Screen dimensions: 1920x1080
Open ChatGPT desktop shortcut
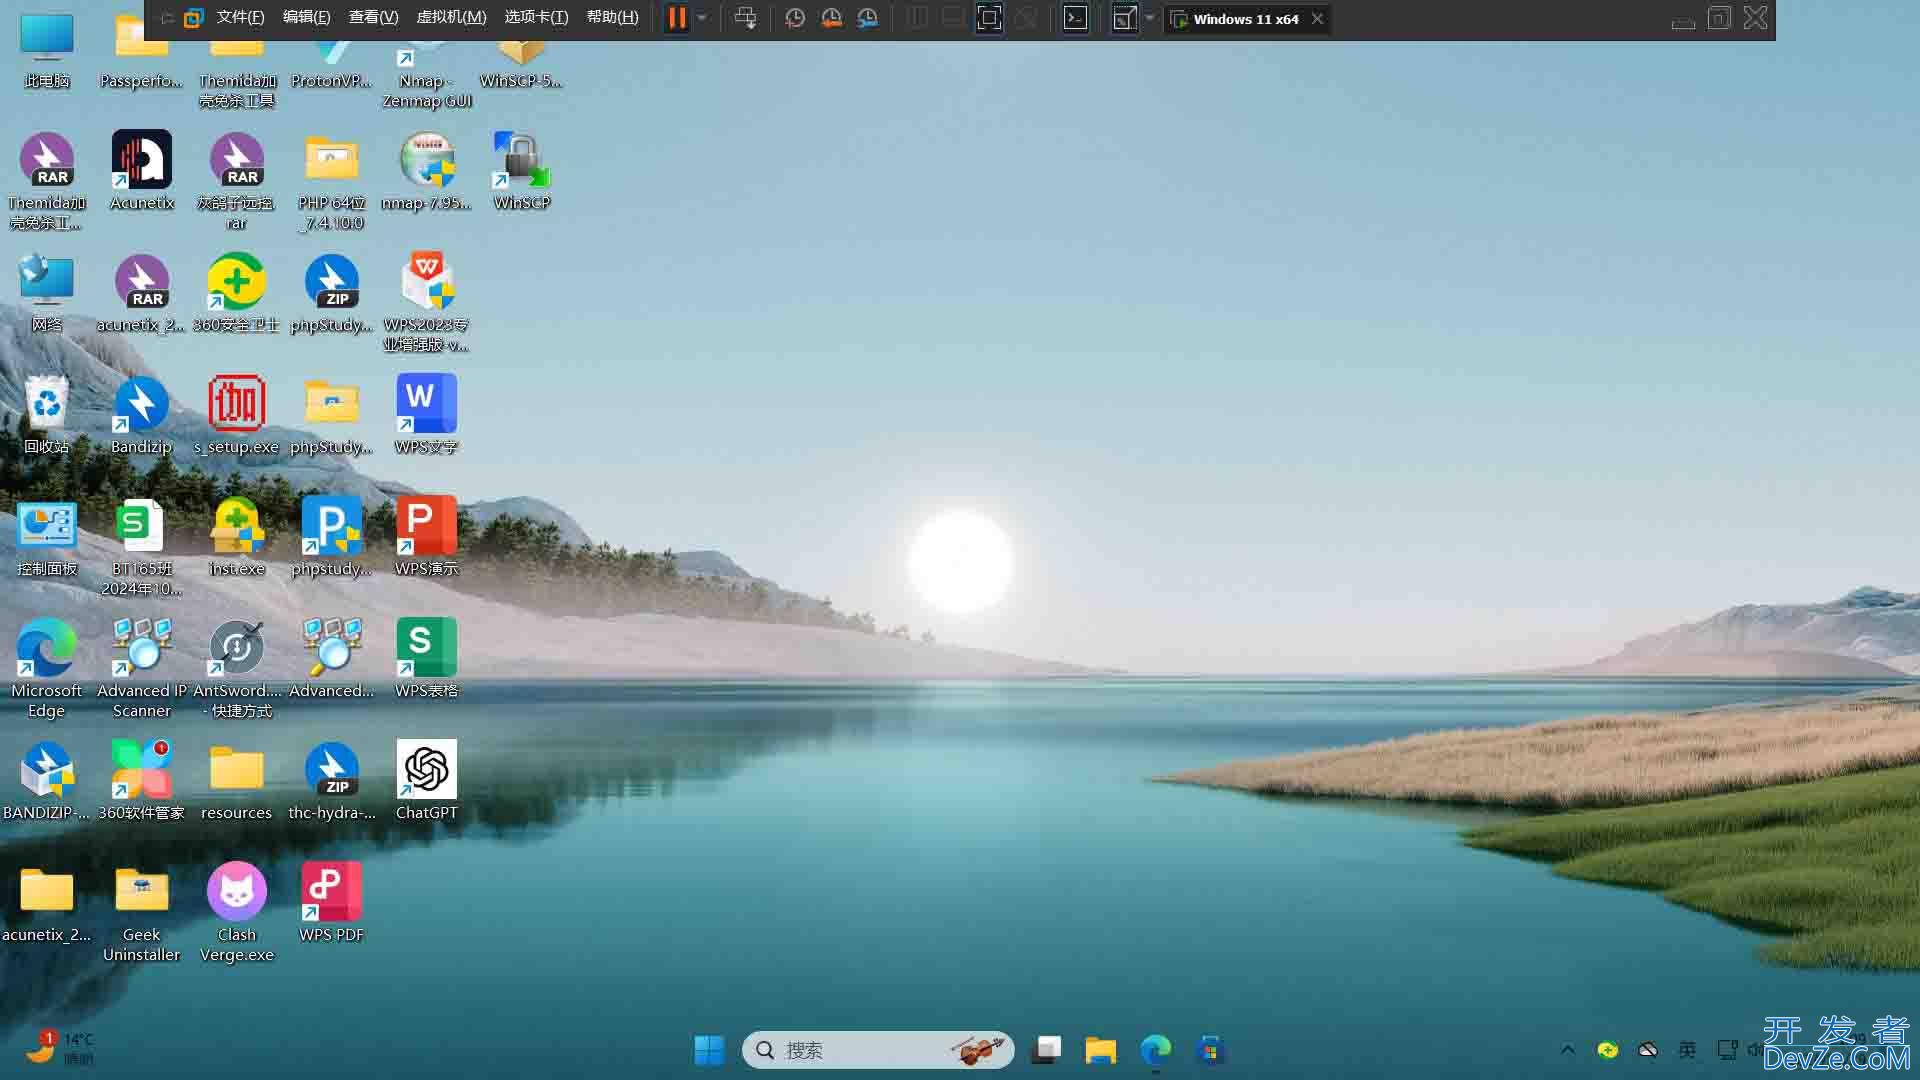(x=425, y=767)
